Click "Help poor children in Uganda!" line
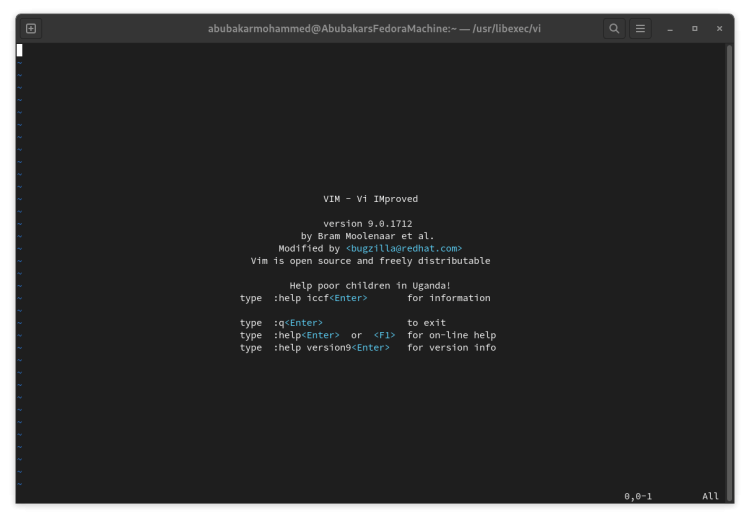The width and height of the screenshot is (750, 521). pos(370,286)
